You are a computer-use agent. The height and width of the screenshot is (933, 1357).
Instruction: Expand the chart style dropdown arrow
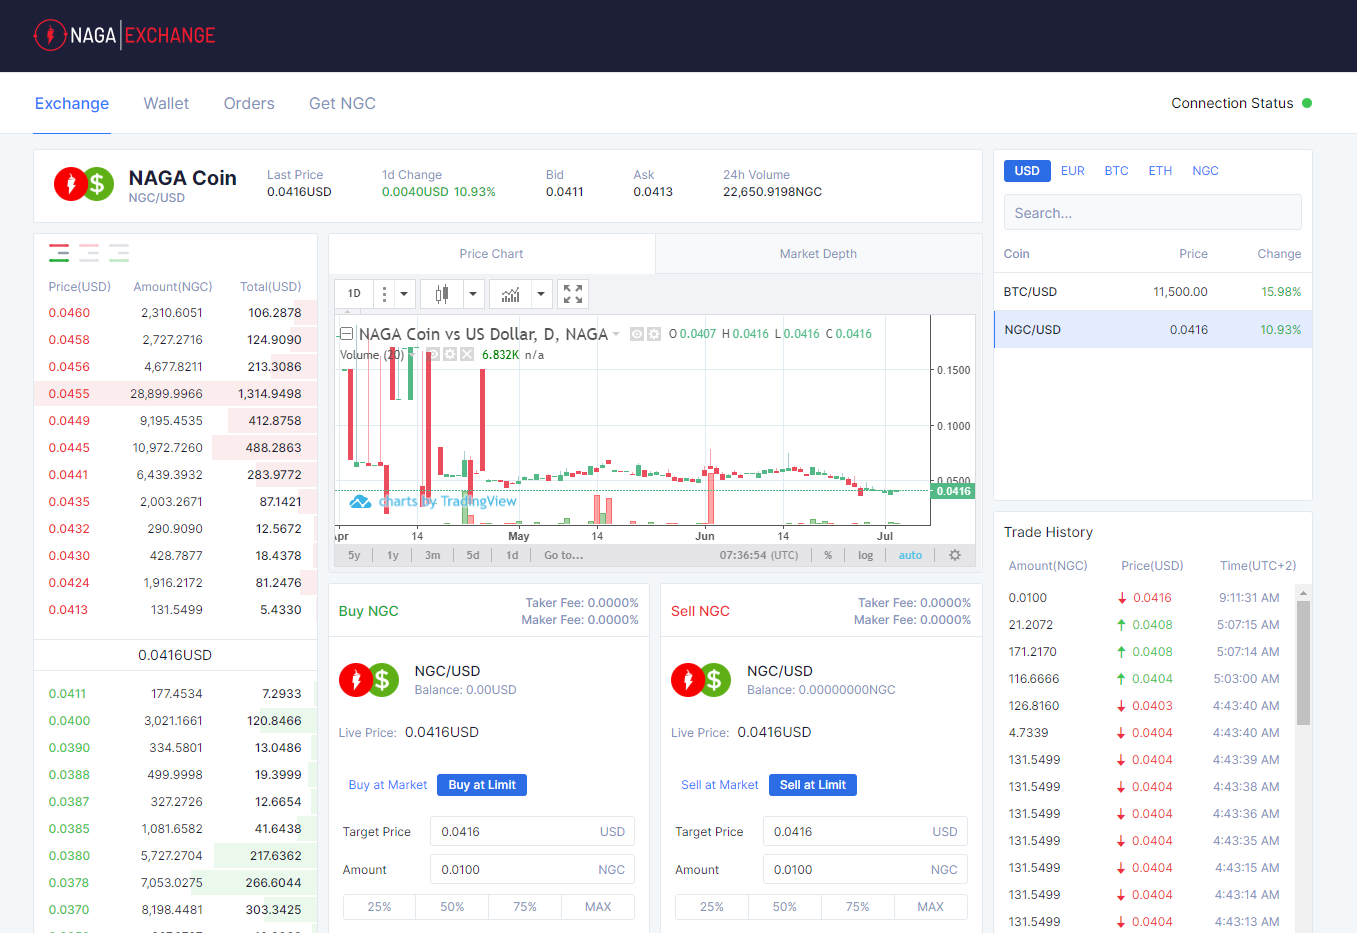tap(473, 294)
